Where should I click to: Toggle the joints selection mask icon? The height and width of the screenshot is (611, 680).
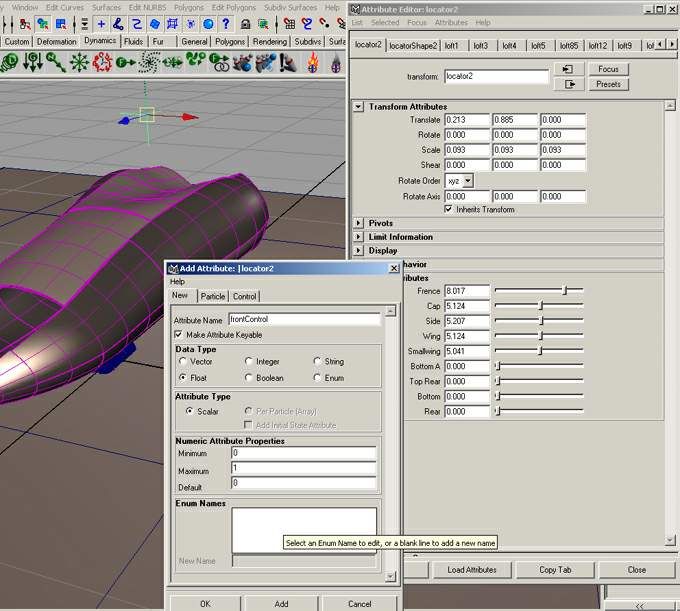(x=118, y=24)
